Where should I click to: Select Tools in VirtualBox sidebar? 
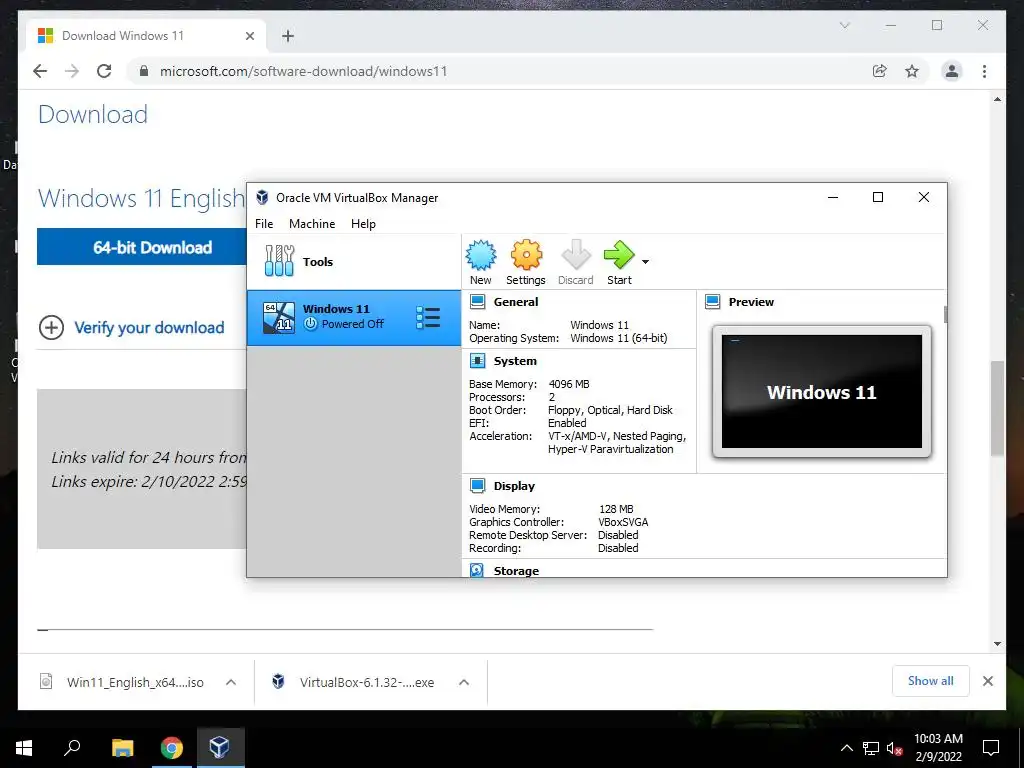(x=353, y=261)
